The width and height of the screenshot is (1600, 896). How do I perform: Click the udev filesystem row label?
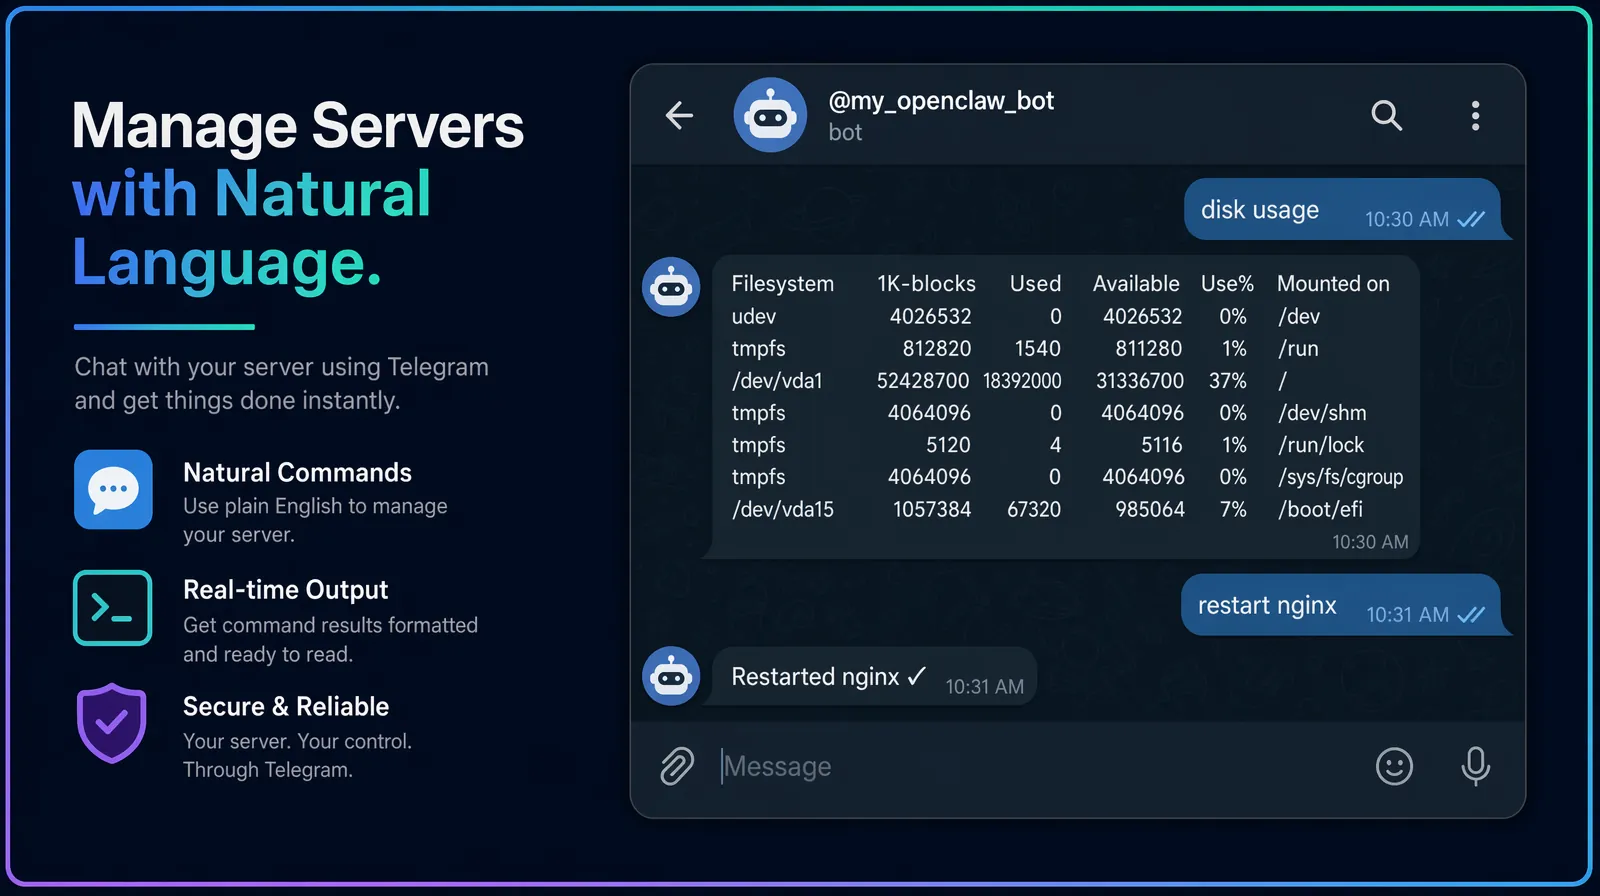[754, 317]
